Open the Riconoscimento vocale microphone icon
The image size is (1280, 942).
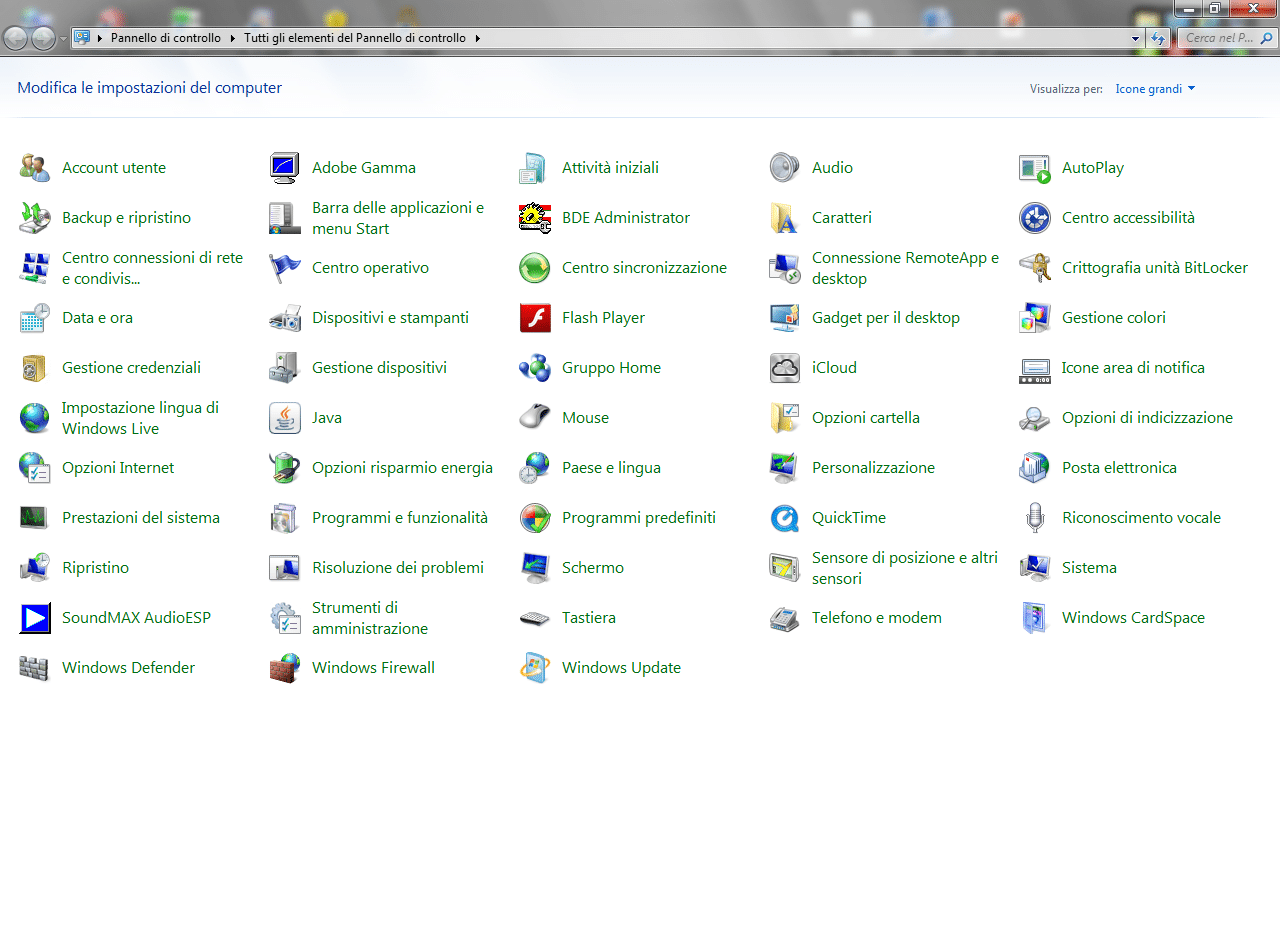click(1035, 518)
